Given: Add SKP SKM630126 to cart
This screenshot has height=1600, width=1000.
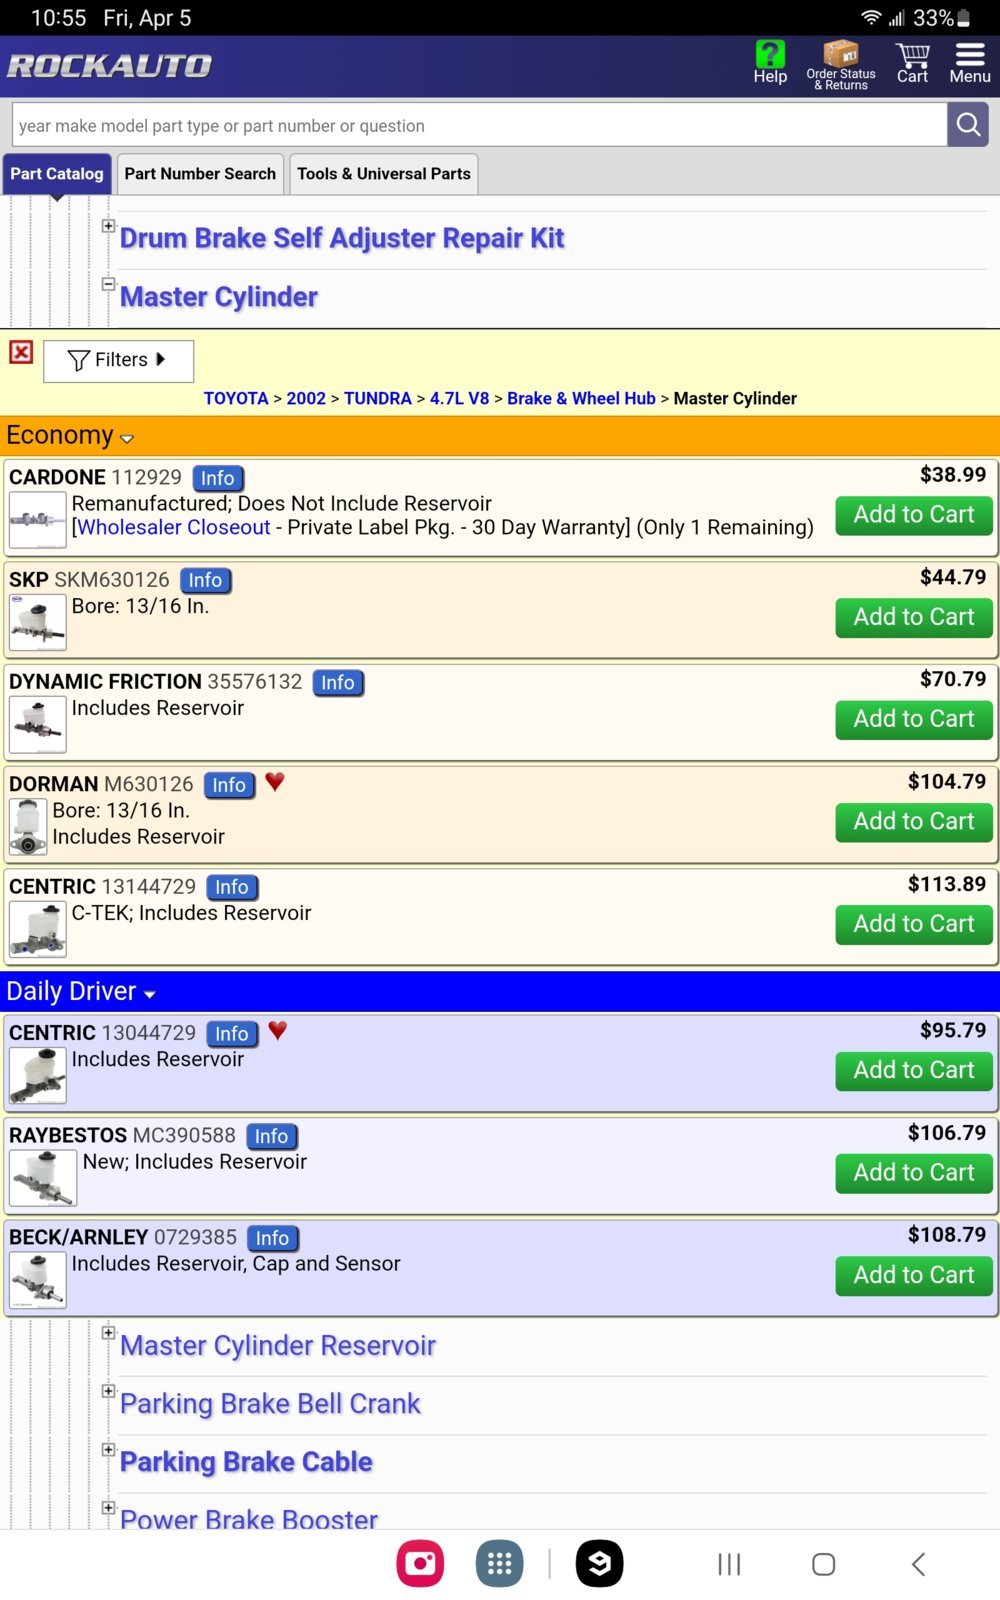Looking at the screenshot, I should pyautogui.click(x=914, y=618).
